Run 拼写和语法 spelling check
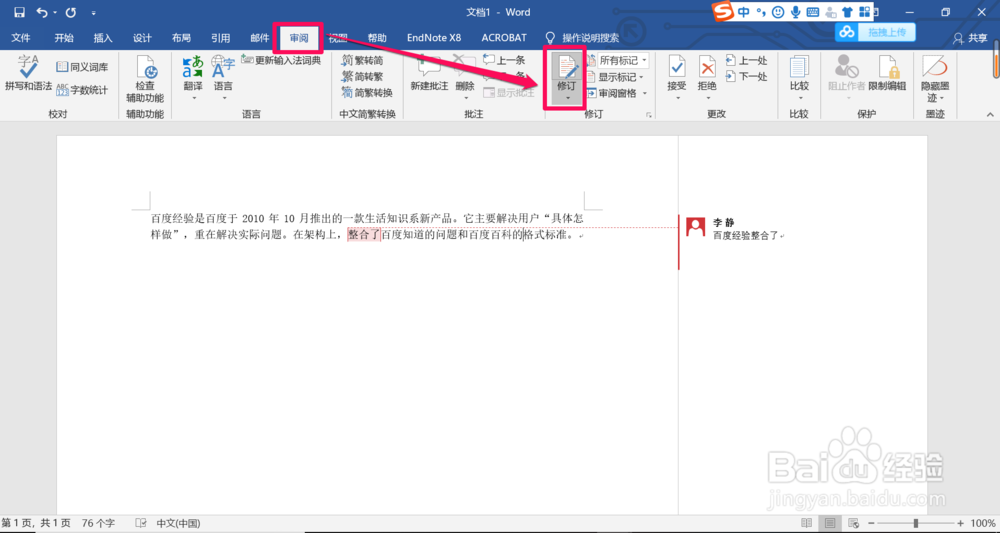This screenshot has width=1000, height=533. tap(28, 73)
